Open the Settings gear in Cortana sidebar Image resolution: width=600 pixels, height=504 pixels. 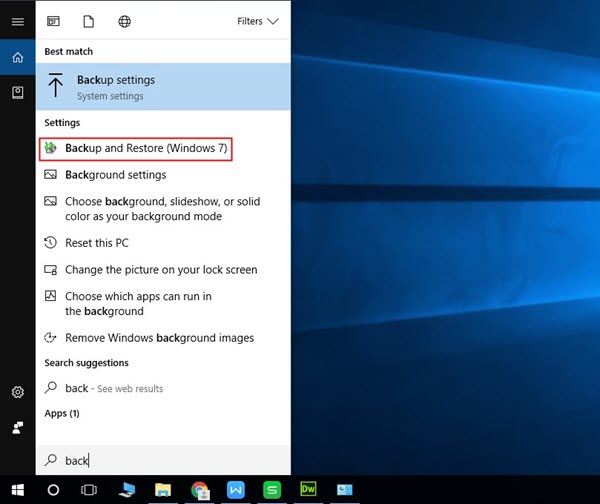18,392
